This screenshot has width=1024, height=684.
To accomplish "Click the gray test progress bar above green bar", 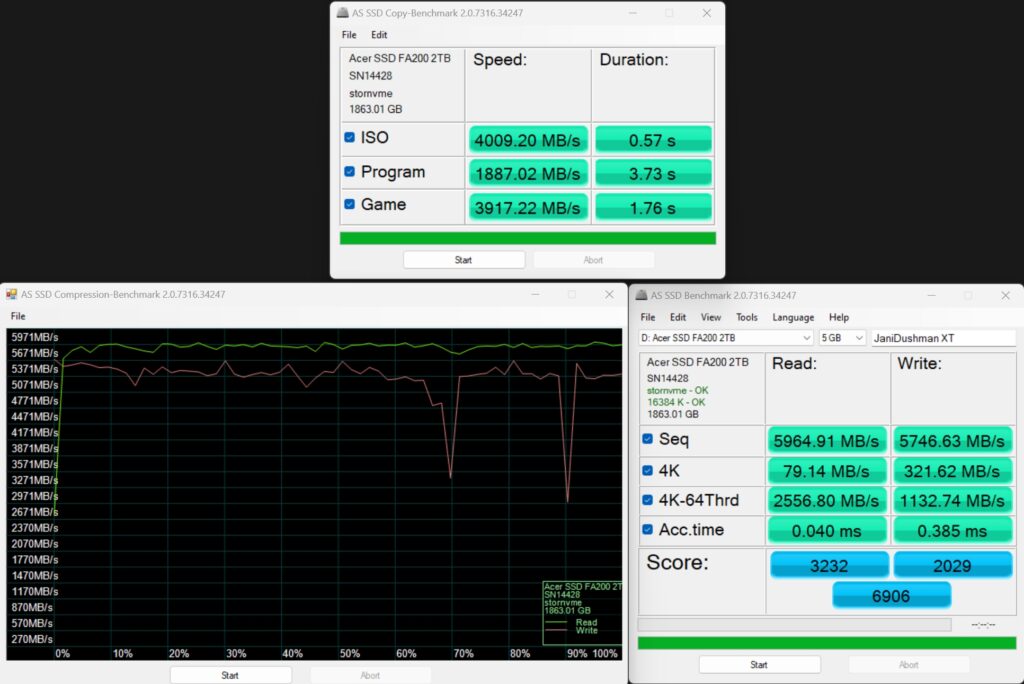I will 794,625.
